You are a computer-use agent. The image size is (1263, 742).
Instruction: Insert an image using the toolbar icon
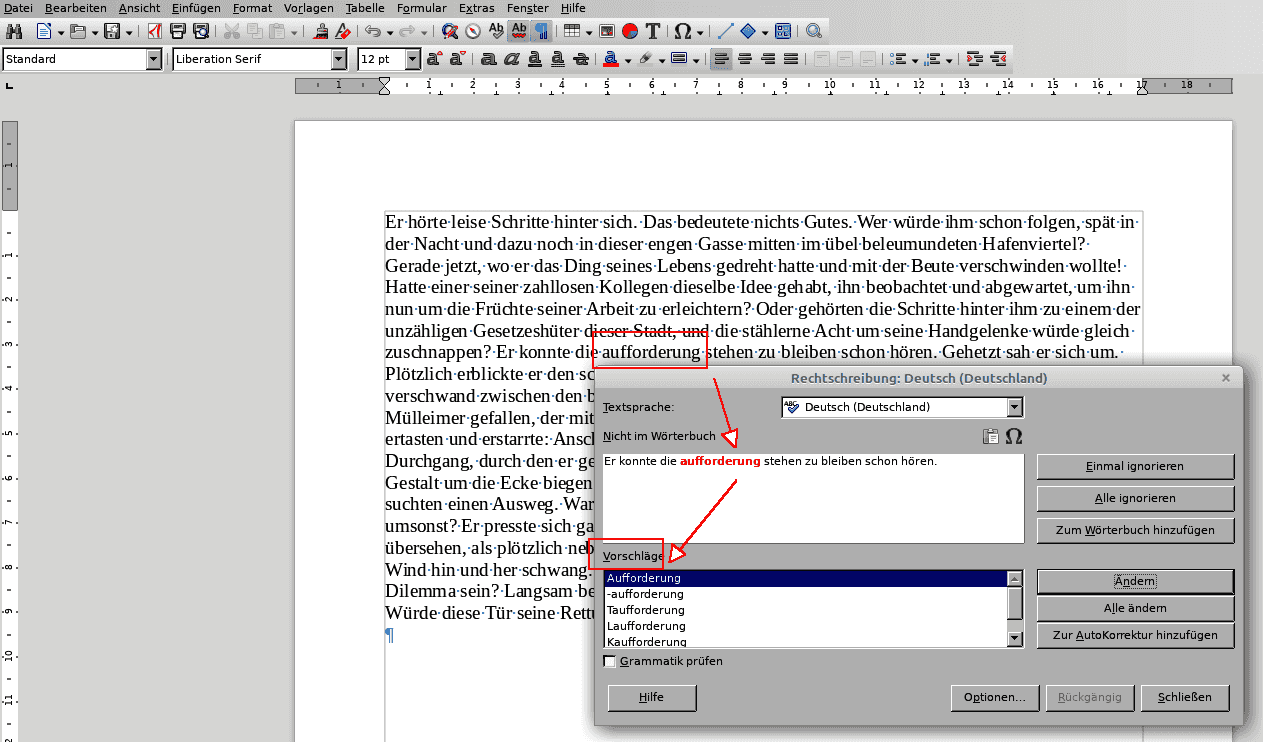click(608, 31)
